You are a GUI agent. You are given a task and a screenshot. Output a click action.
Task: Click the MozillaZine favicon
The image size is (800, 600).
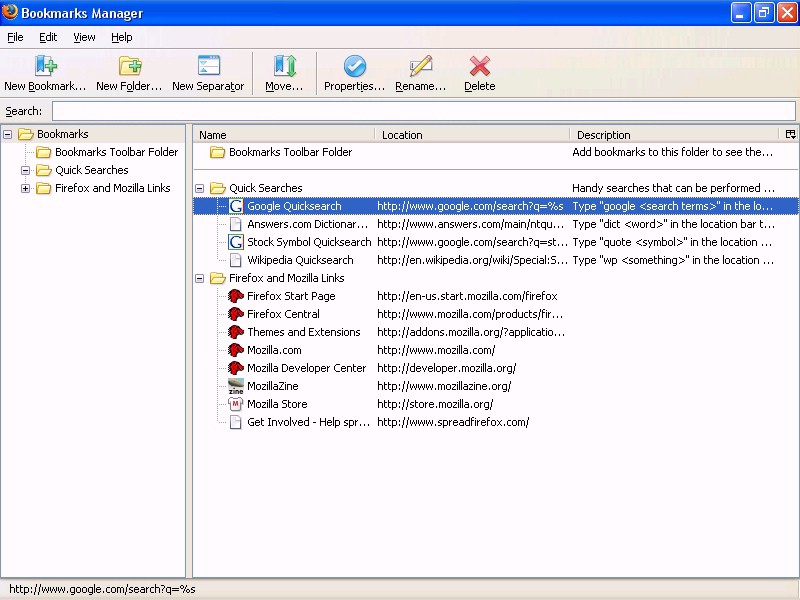click(x=236, y=386)
